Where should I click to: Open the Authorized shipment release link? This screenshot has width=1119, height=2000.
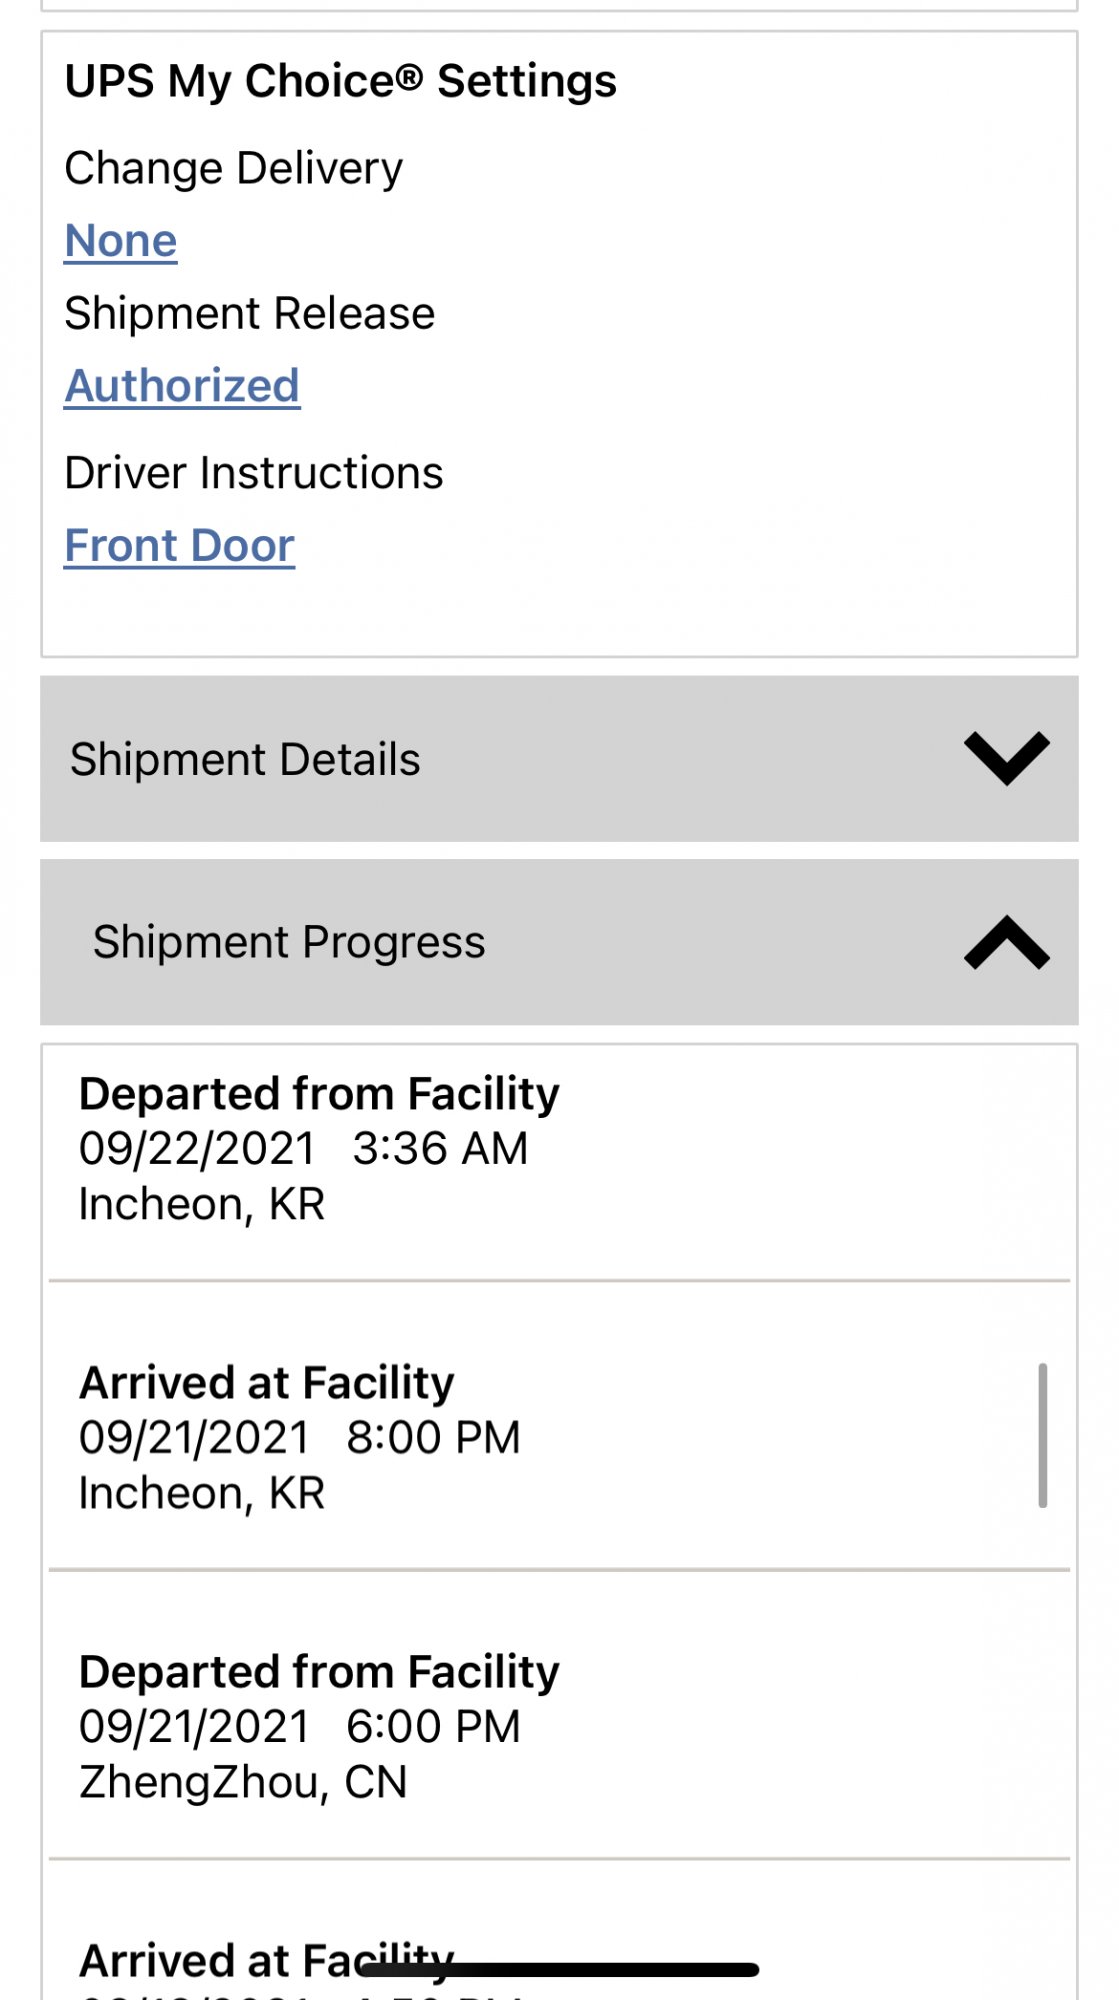point(182,386)
